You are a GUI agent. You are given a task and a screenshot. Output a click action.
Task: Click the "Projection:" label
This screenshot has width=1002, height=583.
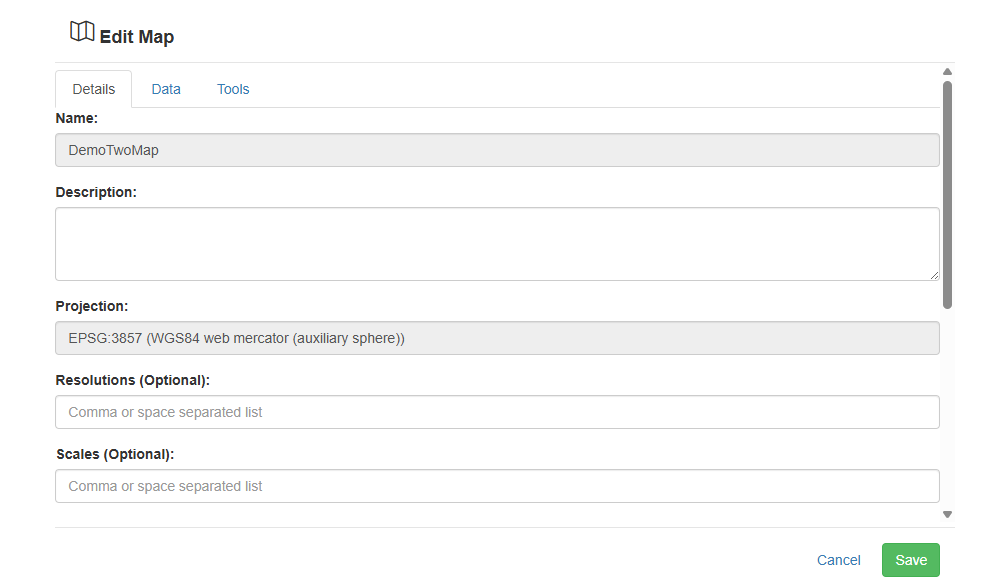[x=91, y=306]
